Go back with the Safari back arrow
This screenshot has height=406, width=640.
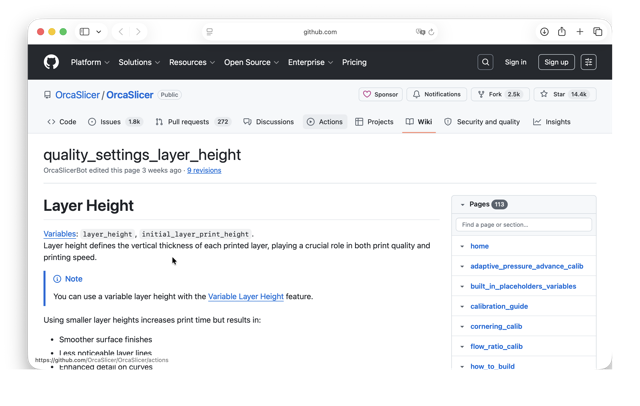tap(121, 31)
